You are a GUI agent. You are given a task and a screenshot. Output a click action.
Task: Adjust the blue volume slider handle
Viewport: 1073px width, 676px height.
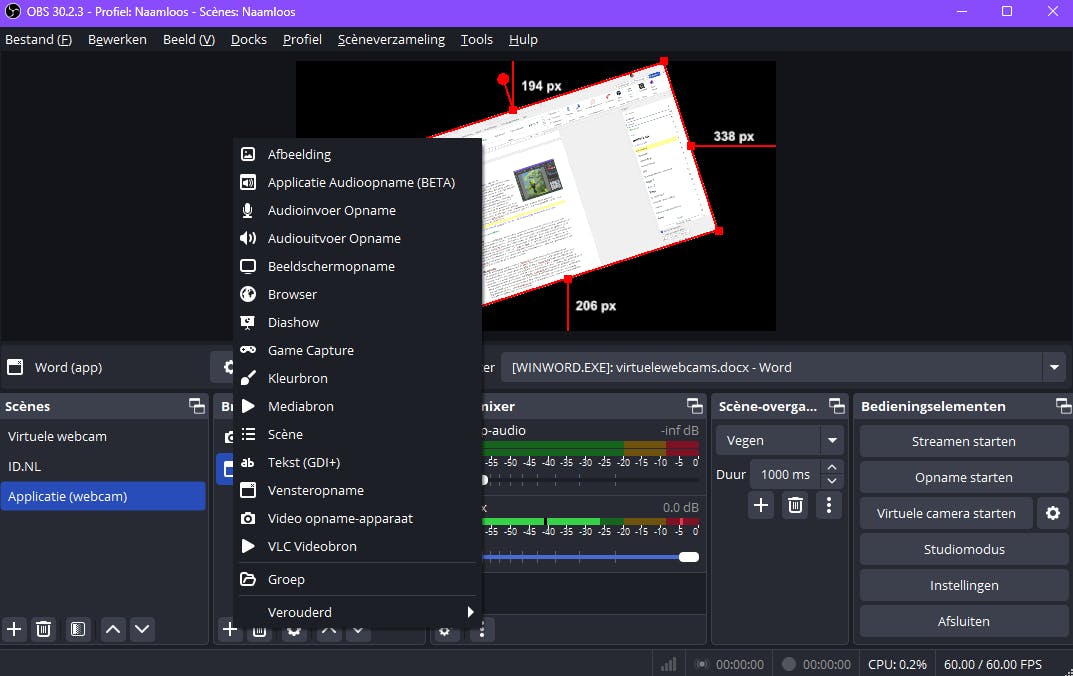(688, 557)
